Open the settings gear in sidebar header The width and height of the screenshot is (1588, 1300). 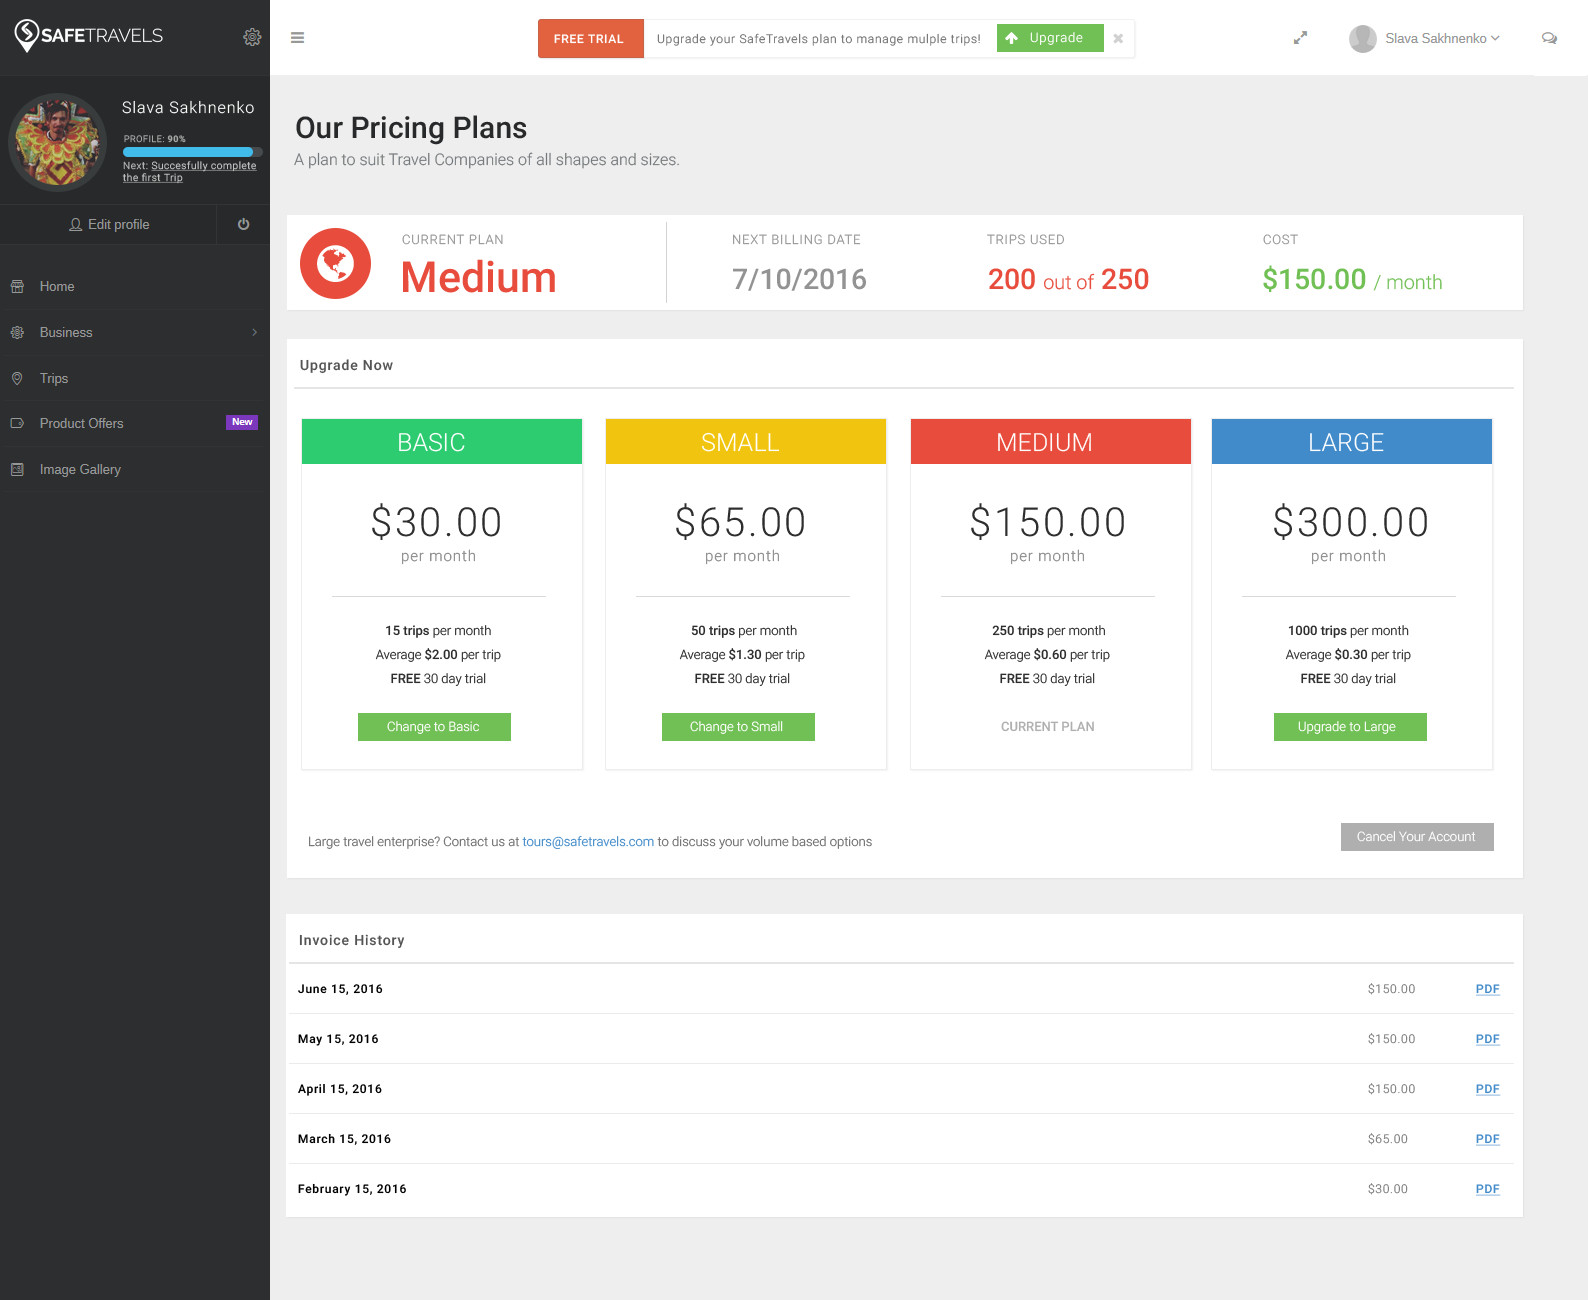click(x=252, y=37)
